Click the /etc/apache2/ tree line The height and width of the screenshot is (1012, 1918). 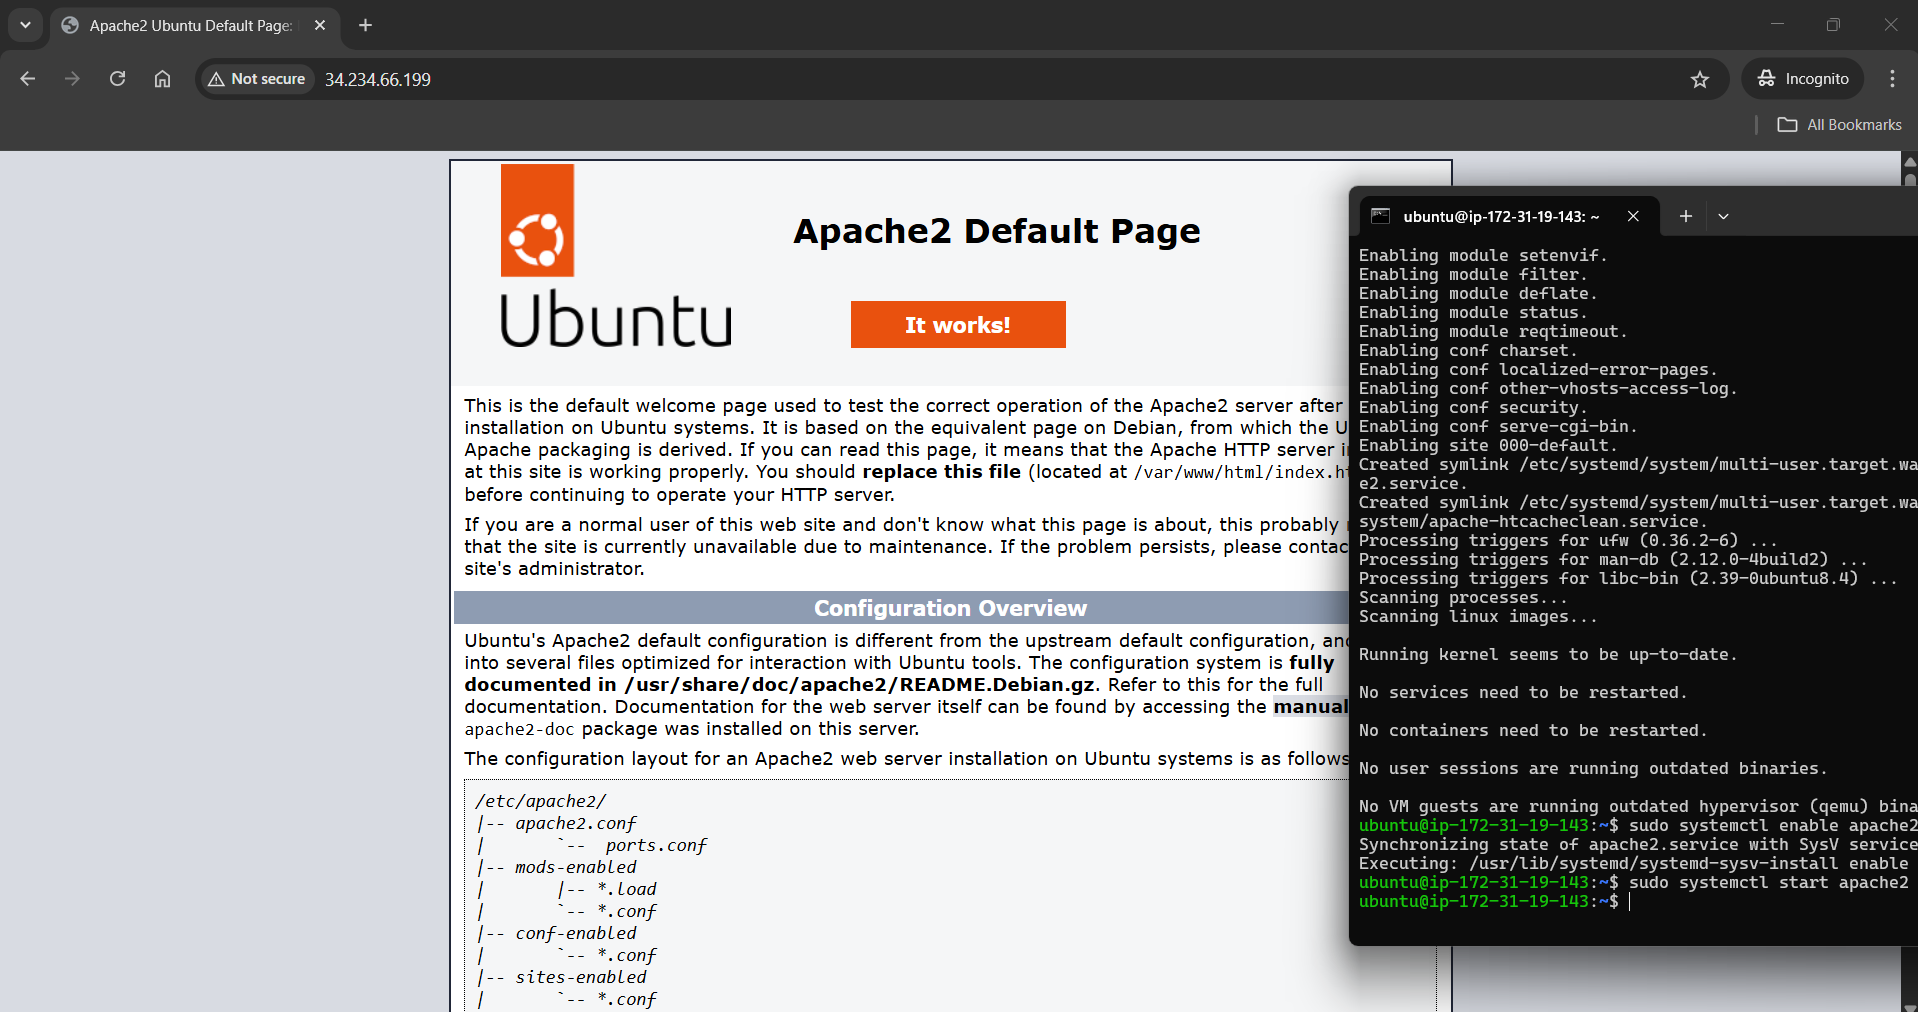click(x=541, y=801)
